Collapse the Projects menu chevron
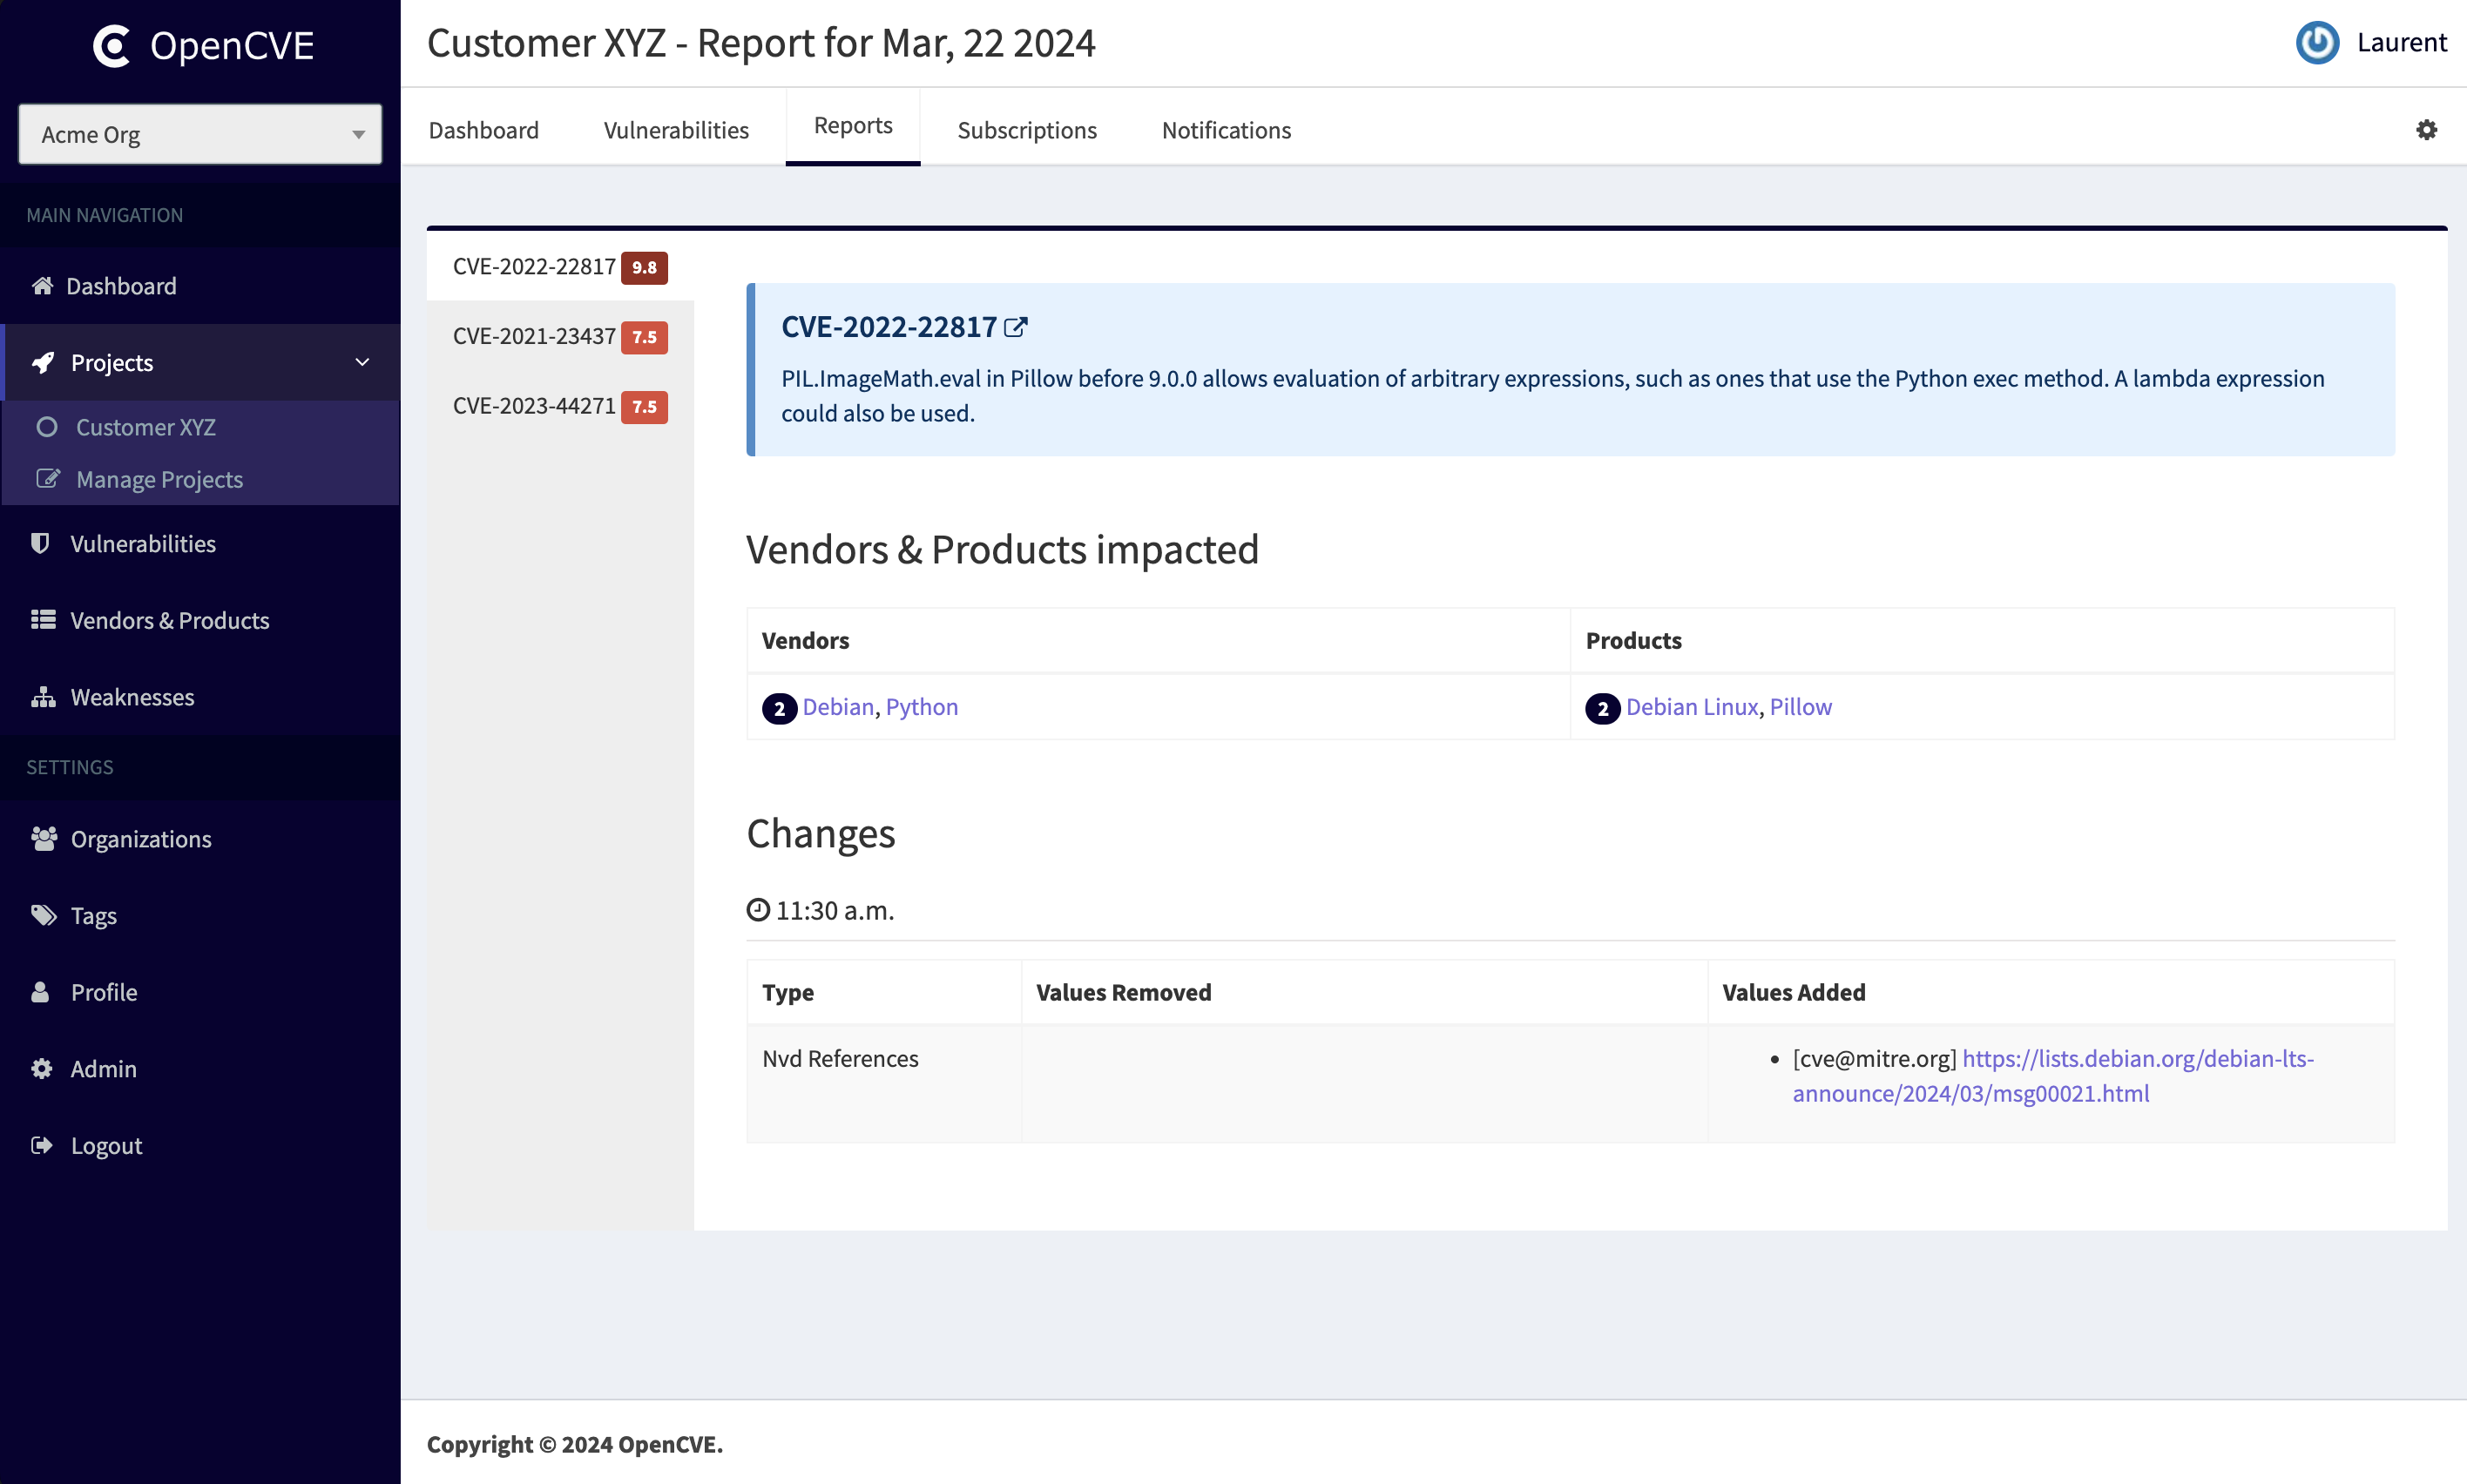This screenshot has width=2467, height=1484. (362, 362)
